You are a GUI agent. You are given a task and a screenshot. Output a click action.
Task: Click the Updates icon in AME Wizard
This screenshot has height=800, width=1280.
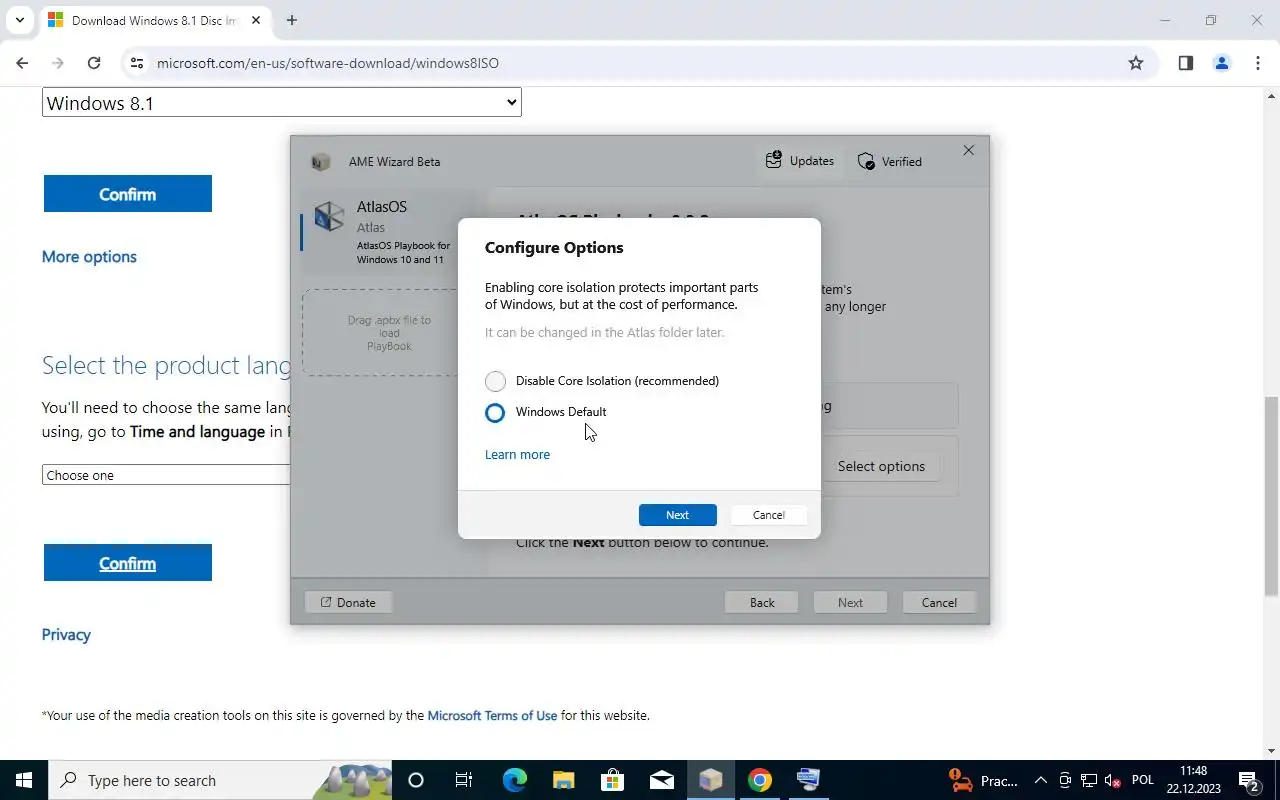[773, 160]
